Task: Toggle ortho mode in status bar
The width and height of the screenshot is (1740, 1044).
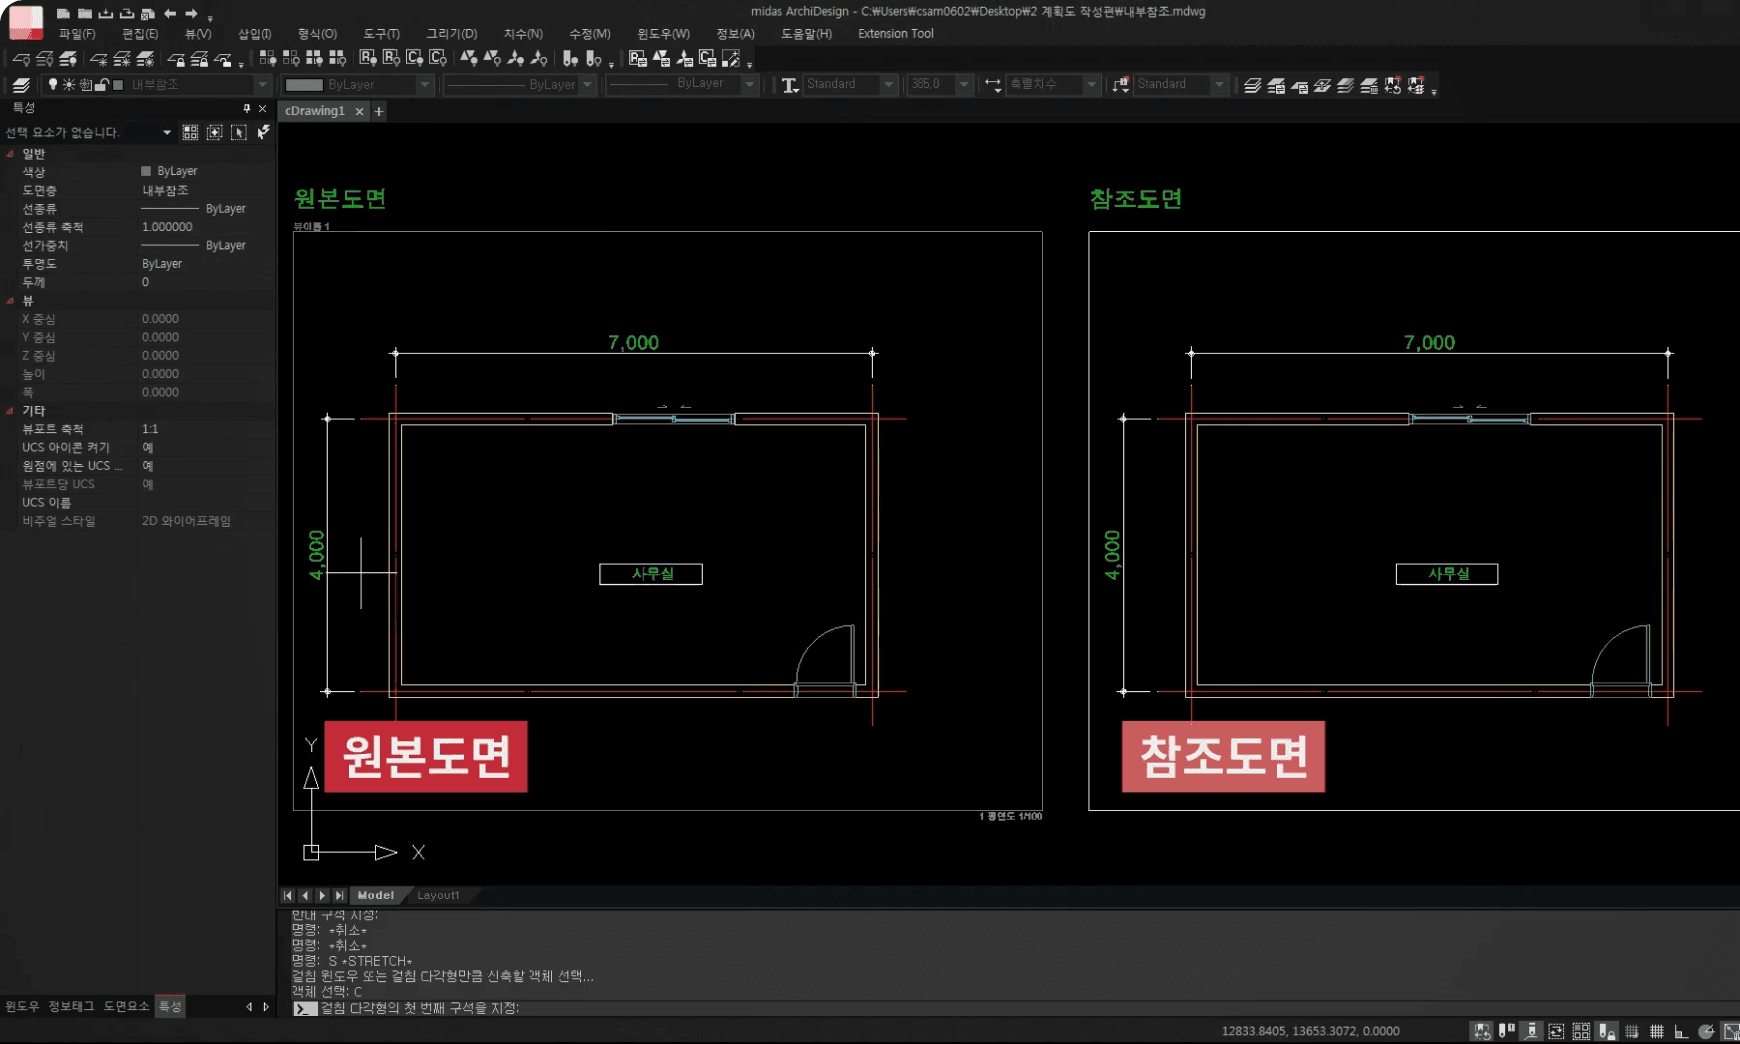Action: 1681,1031
